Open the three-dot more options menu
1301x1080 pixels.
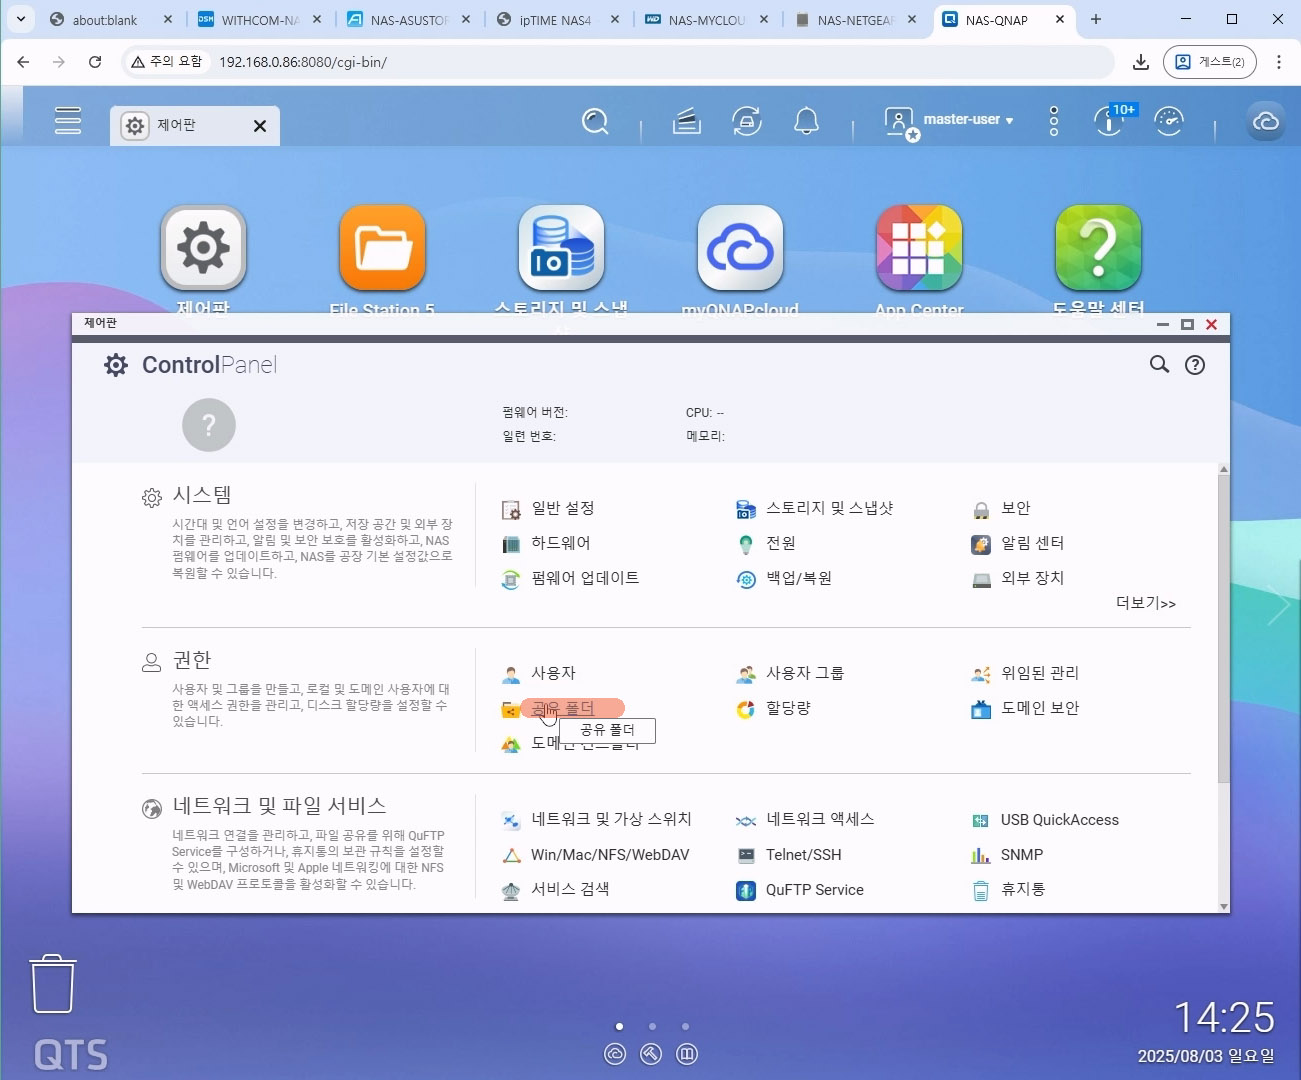click(1053, 121)
